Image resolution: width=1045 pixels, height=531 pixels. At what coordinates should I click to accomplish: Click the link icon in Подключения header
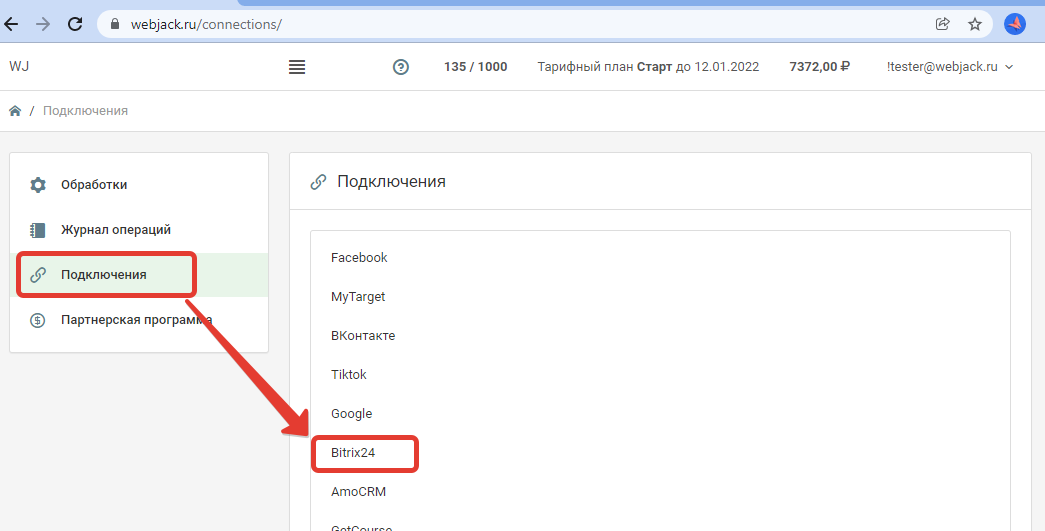tap(319, 181)
